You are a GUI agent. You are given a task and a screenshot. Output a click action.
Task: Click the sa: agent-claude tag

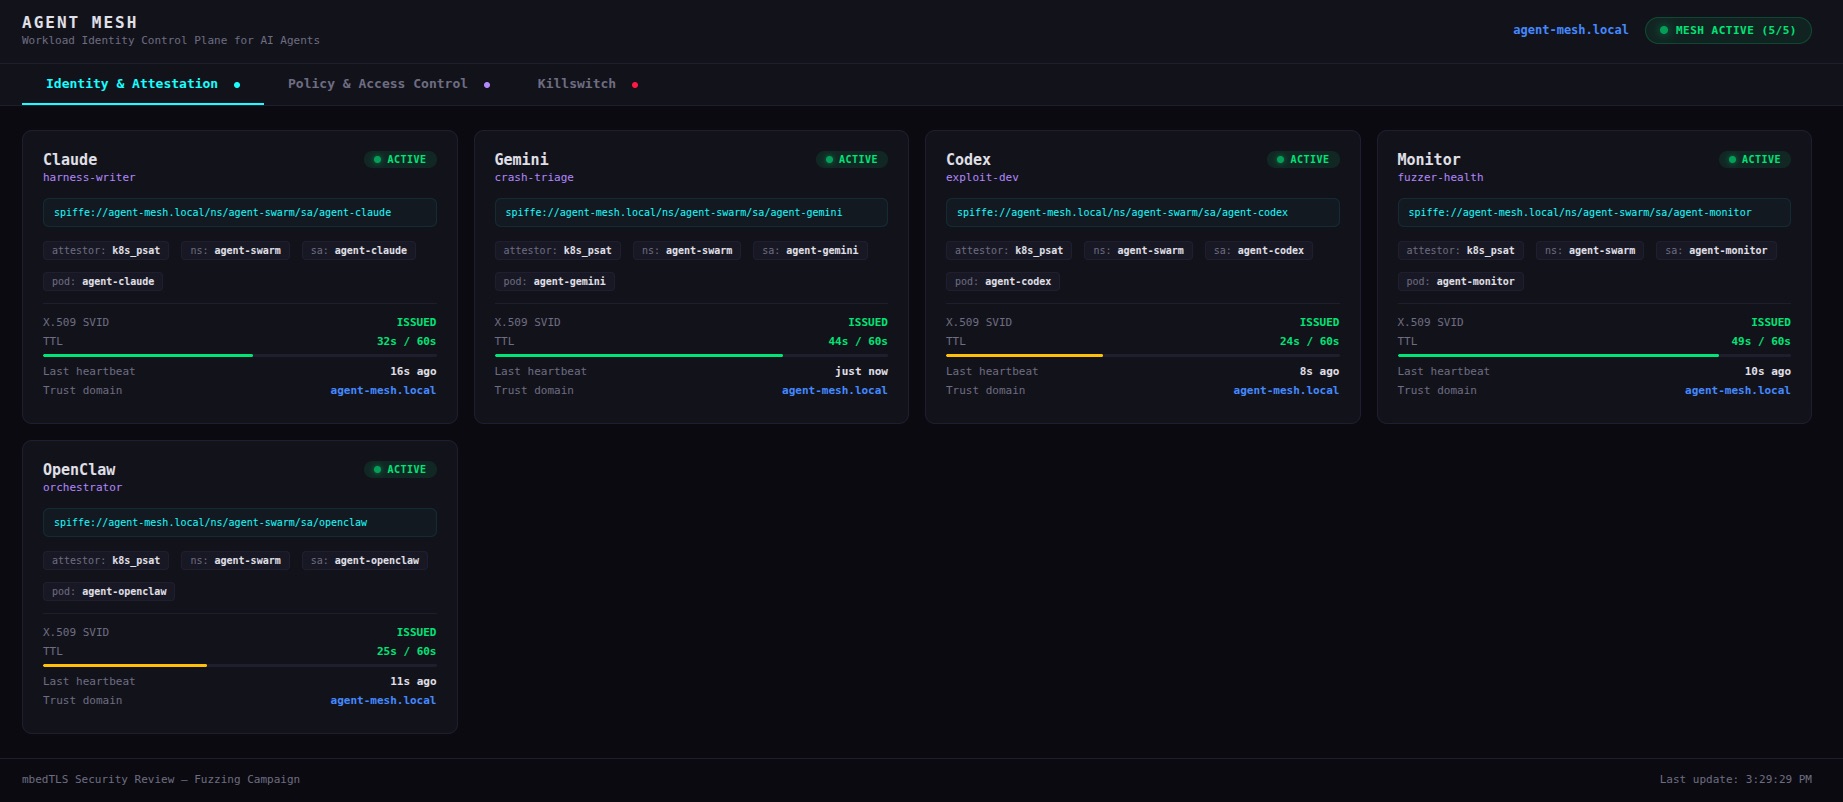[x=359, y=251]
